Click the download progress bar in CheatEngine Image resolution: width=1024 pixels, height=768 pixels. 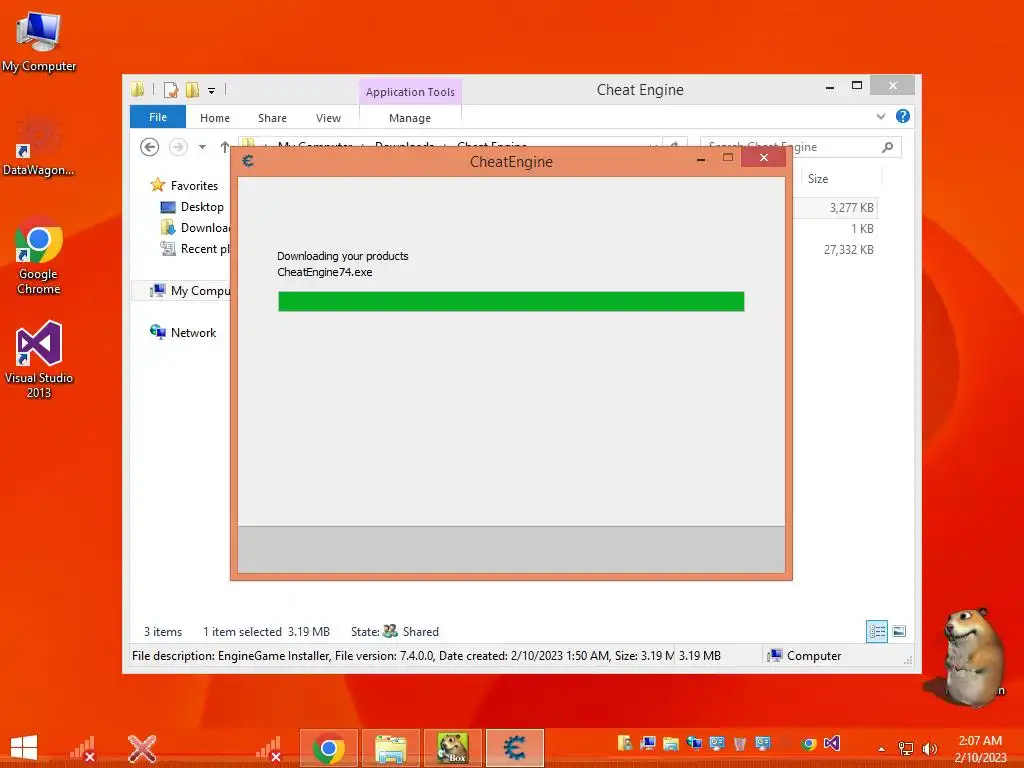pos(511,301)
